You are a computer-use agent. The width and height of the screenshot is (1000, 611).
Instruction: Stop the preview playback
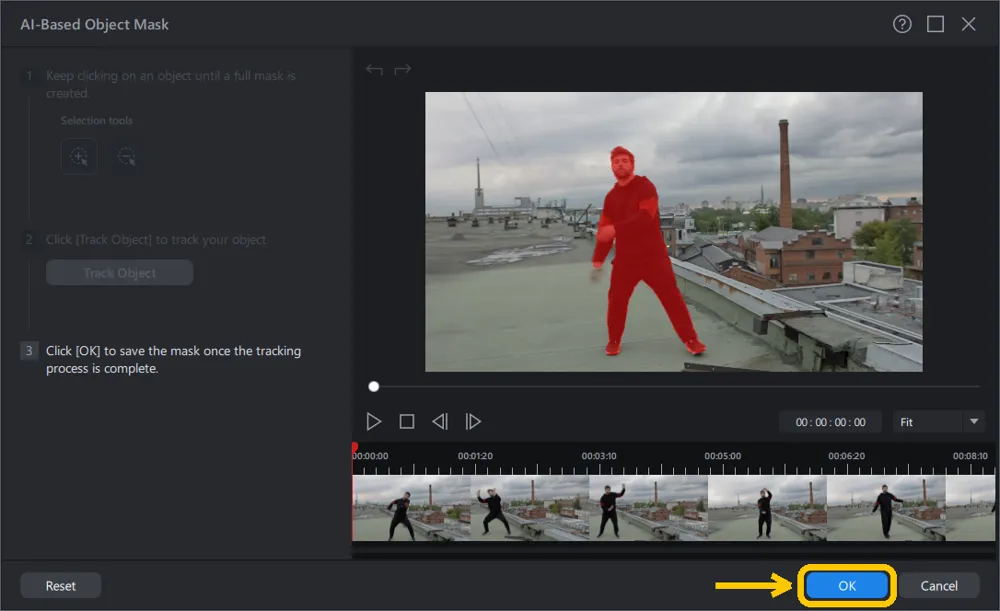pyautogui.click(x=407, y=422)
